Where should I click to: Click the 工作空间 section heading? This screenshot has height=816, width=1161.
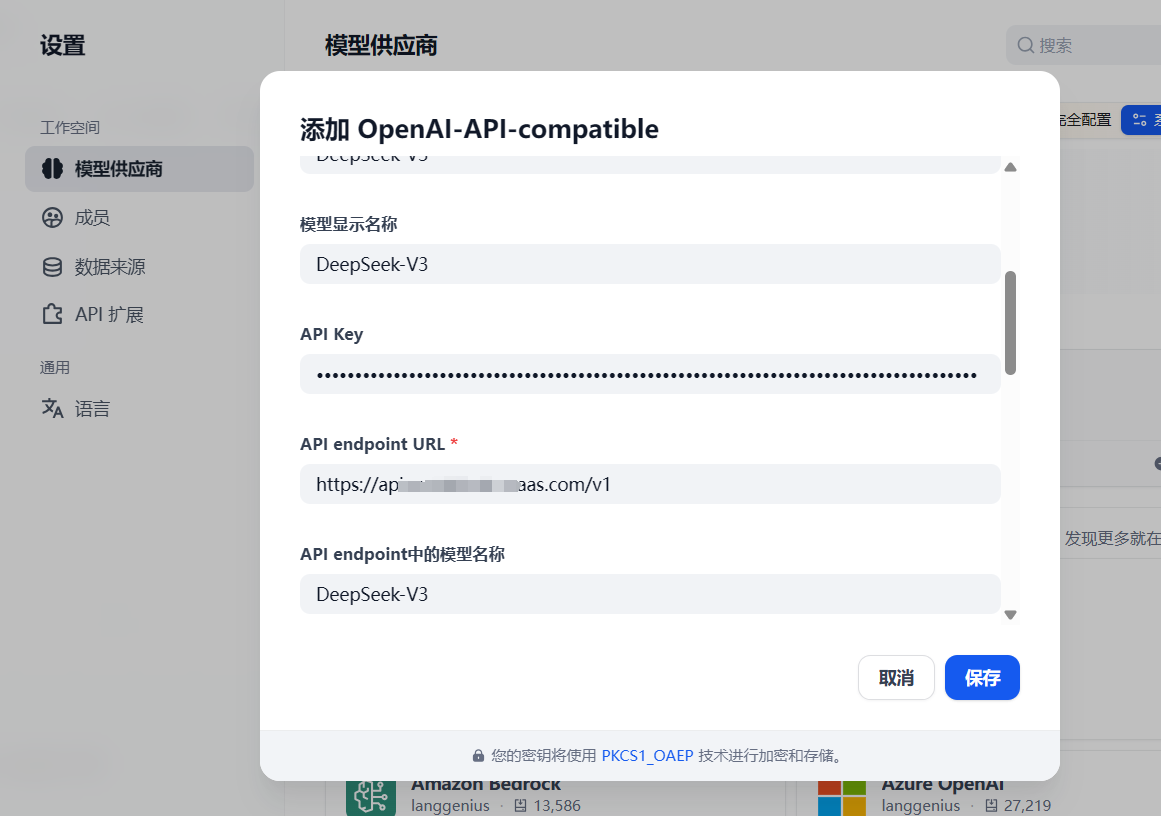[x=70, y=127]
